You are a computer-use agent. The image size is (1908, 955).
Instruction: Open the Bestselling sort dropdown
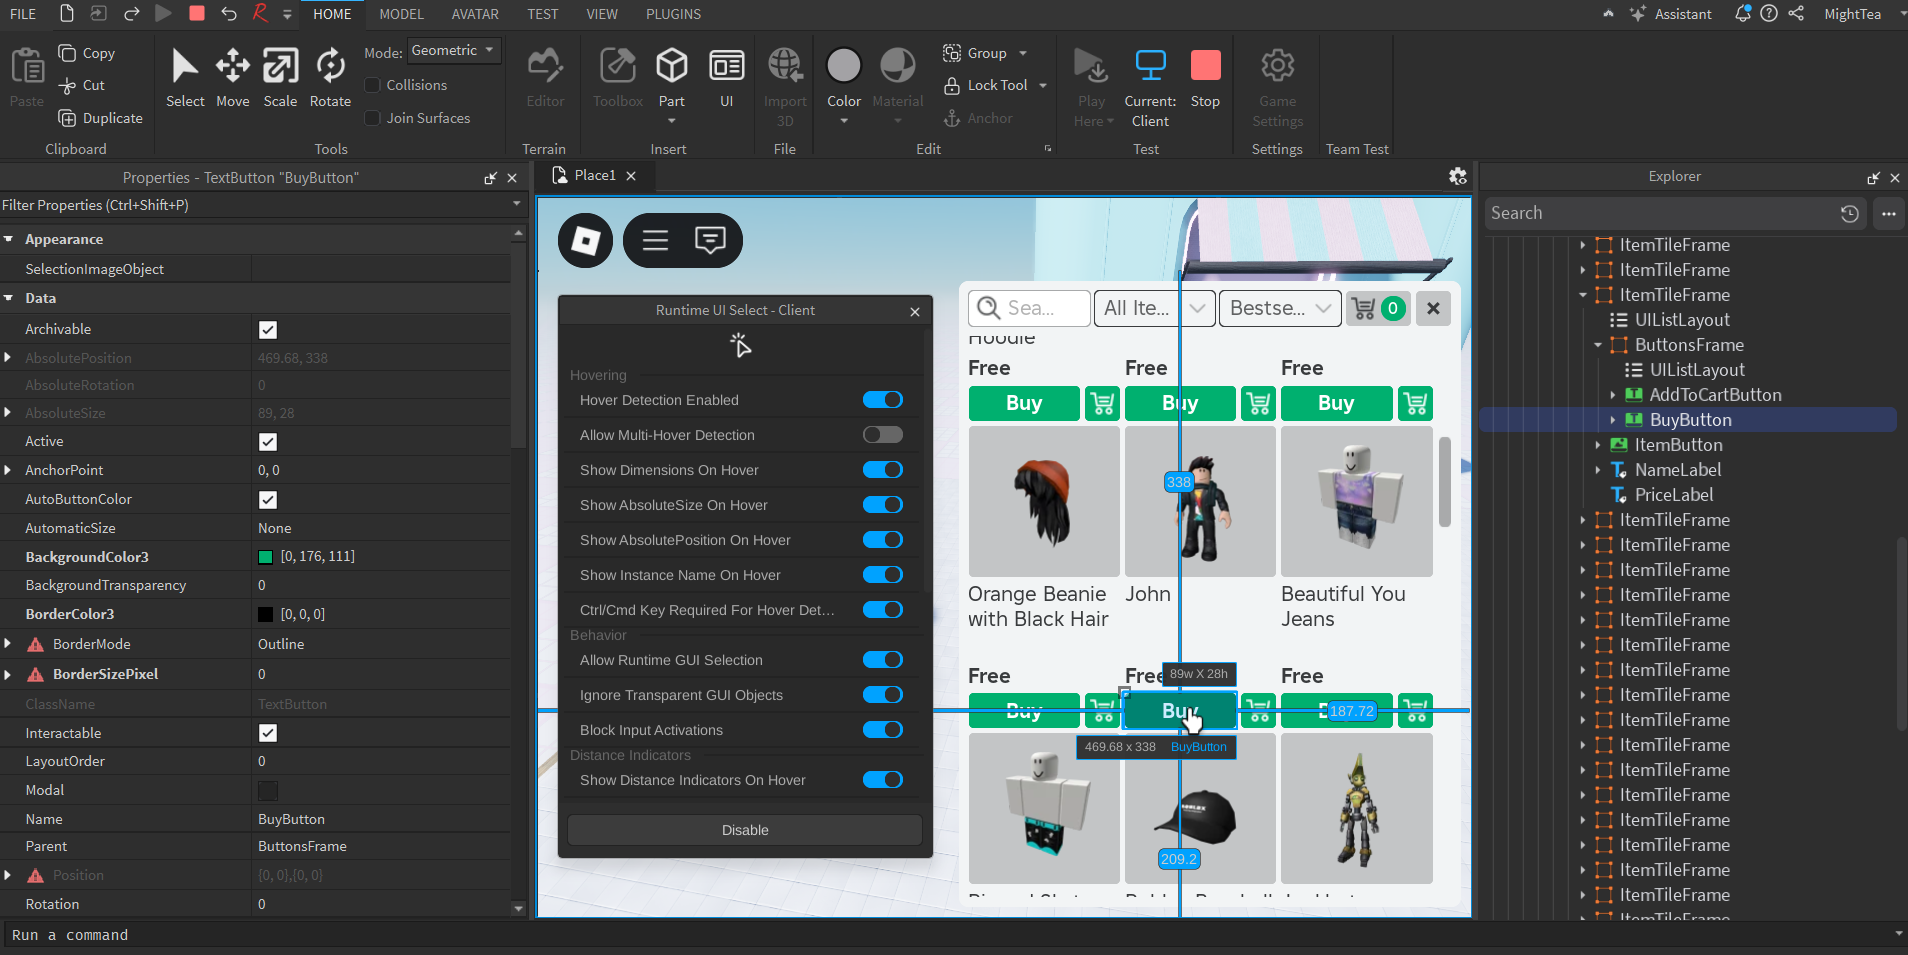tap(1280, 308)
